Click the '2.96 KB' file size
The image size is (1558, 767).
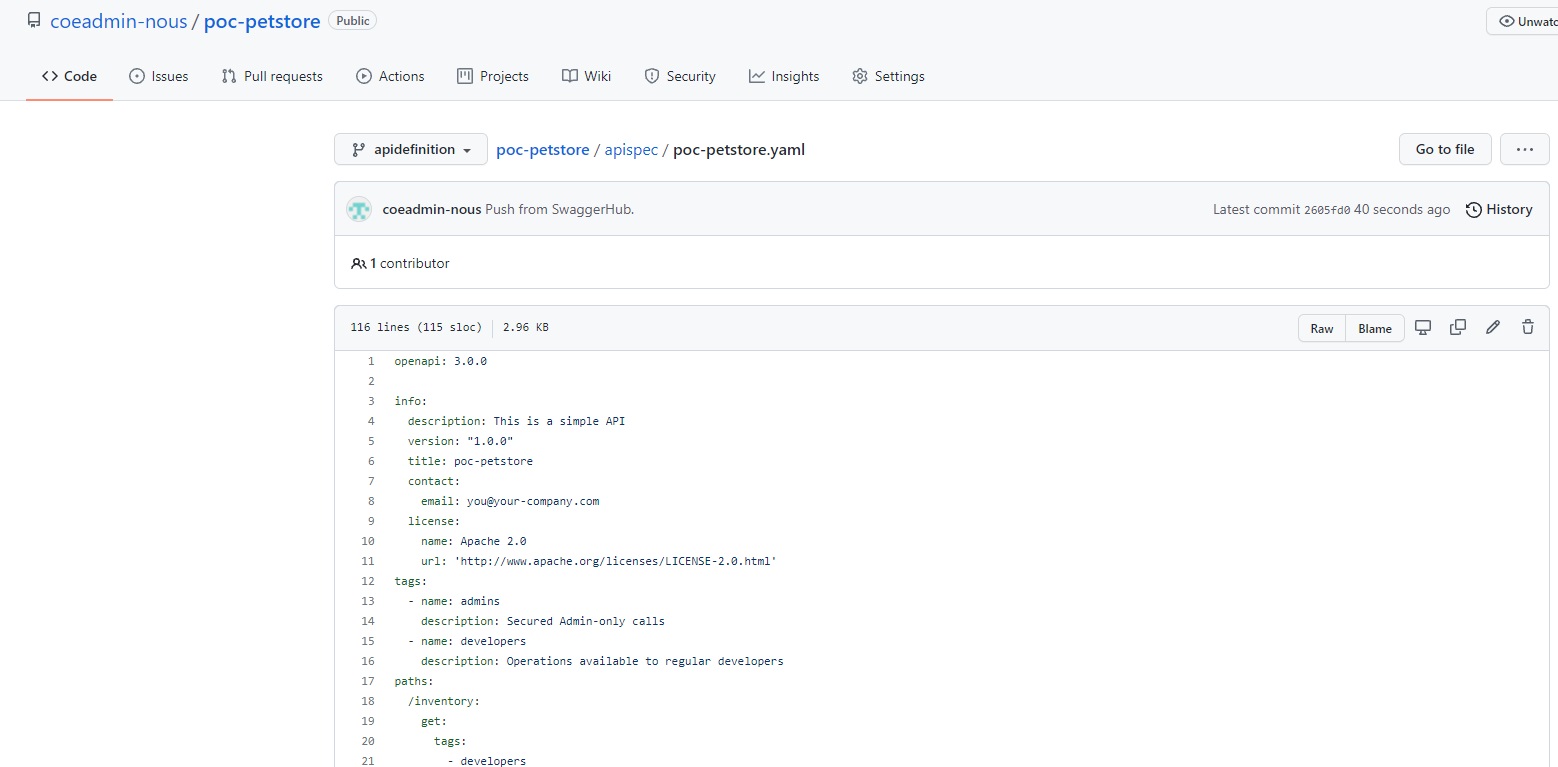(526, 328)
